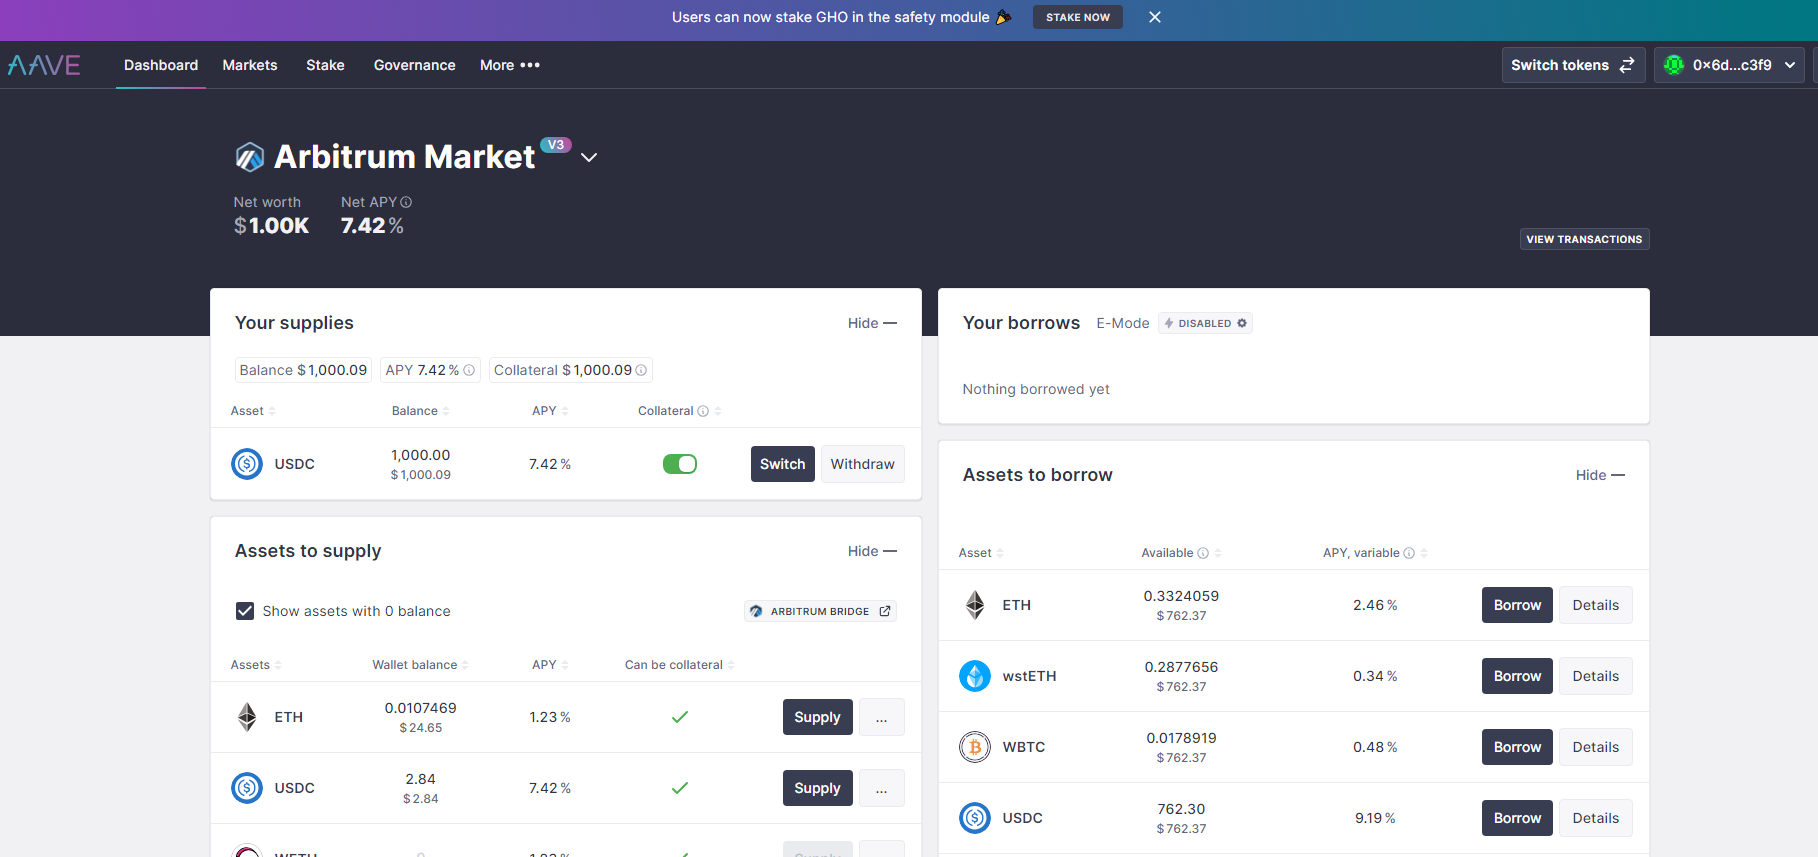The image size is (1818, 857).
Task: Sort Assets to supply by Can be collateral
Action: tap(680, 665)
